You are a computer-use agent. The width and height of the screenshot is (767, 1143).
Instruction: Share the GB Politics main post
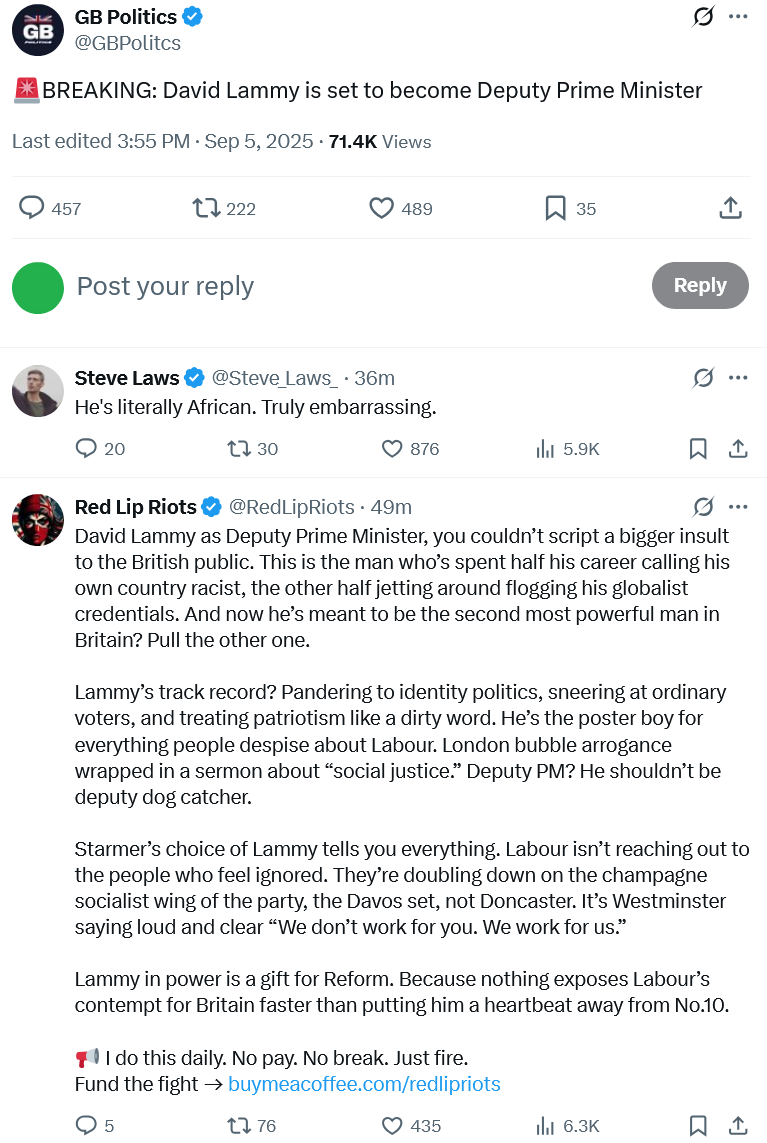[x=731, y=208]
